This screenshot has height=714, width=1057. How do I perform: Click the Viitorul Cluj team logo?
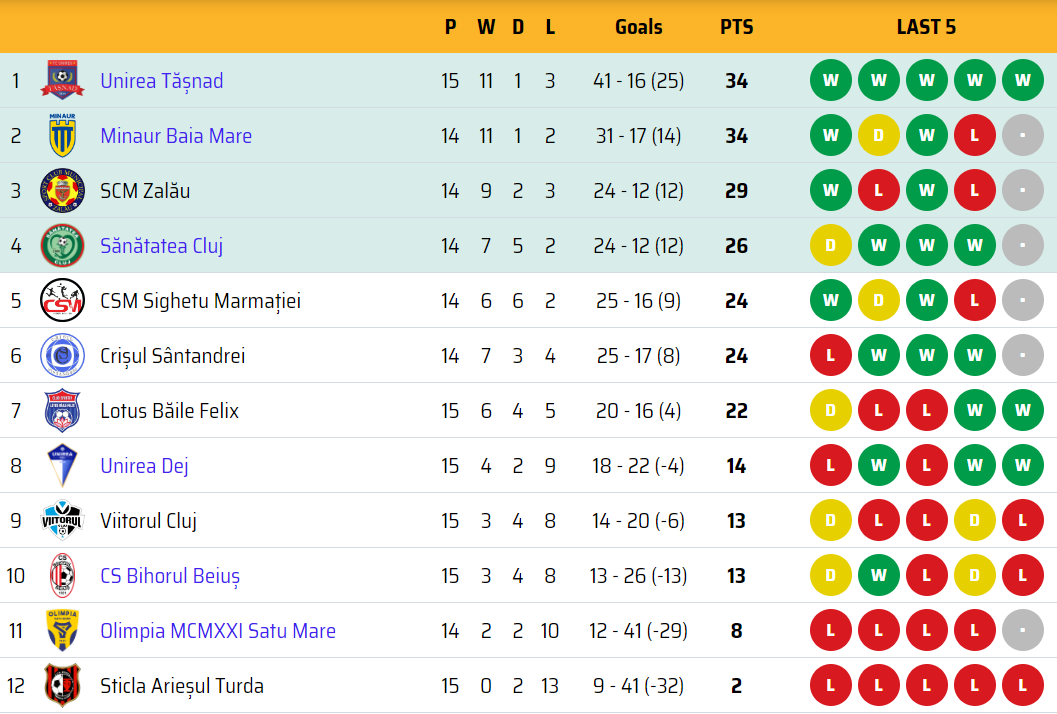[x=62, y=521]
